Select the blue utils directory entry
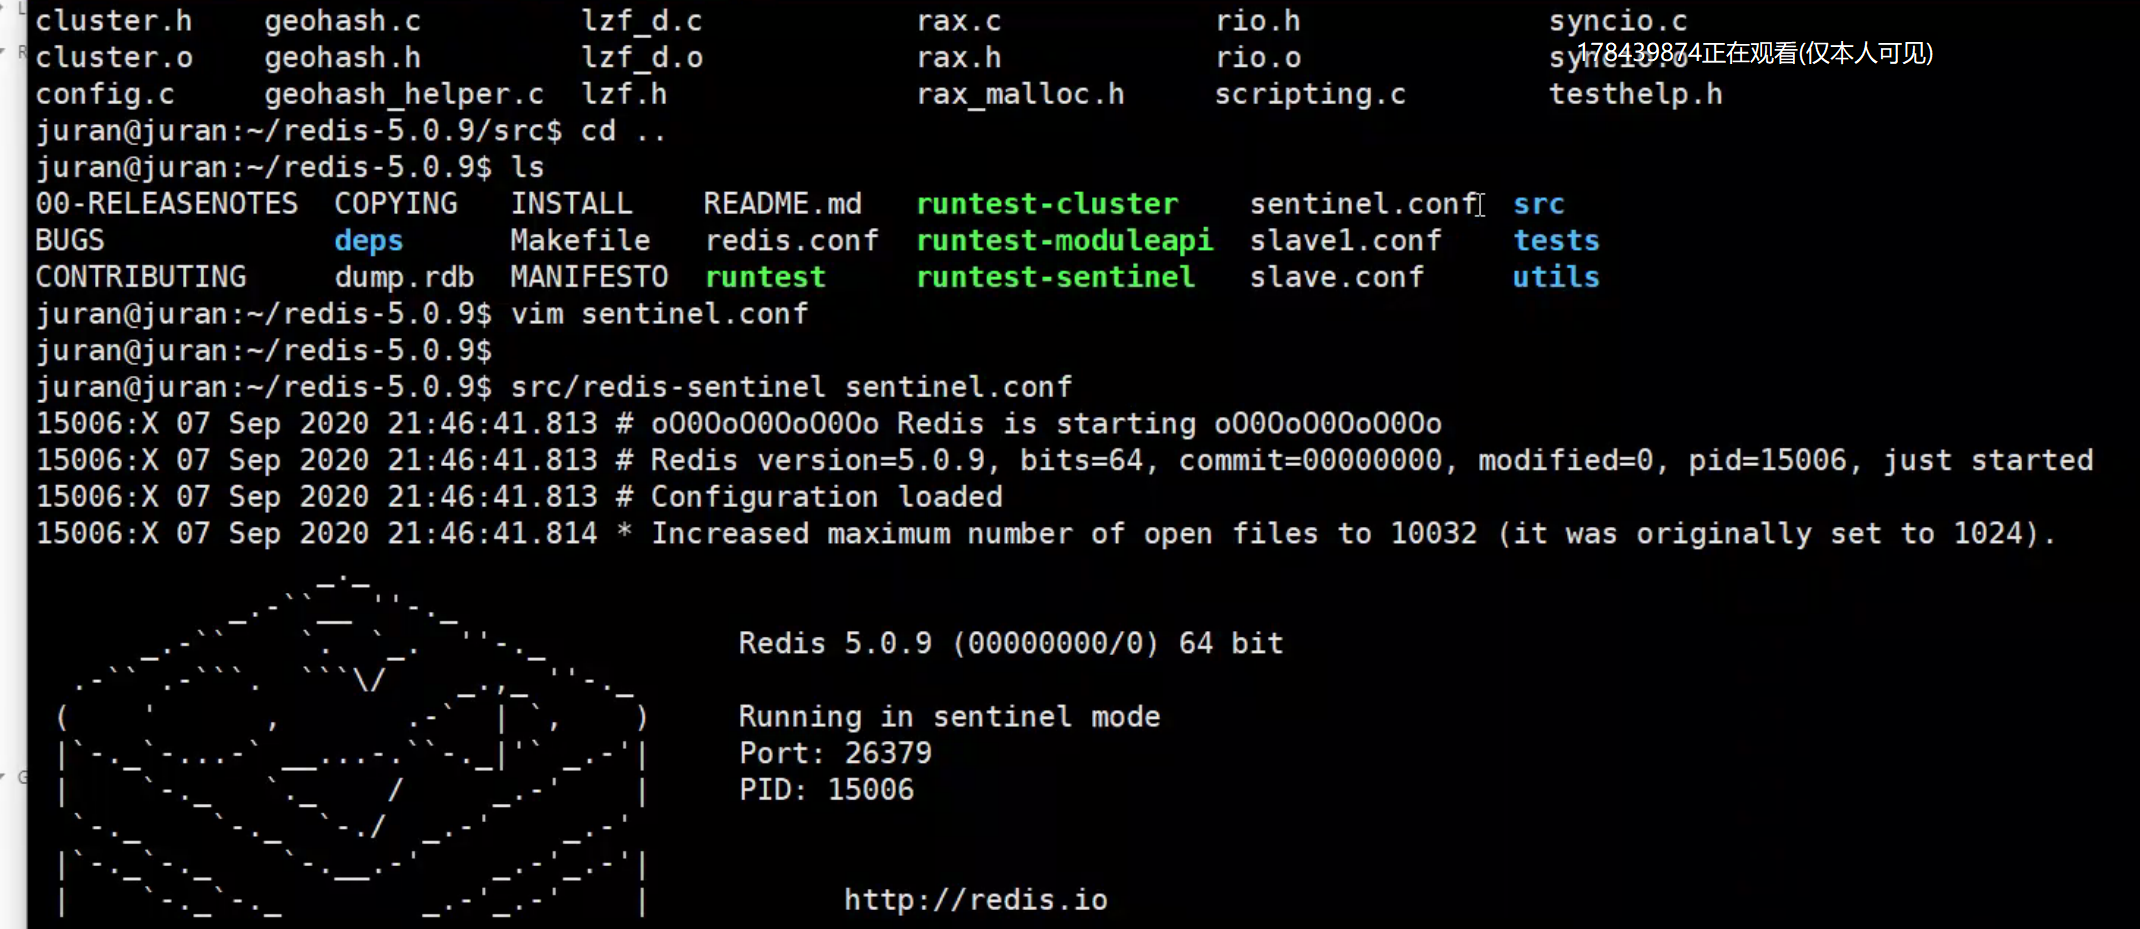Image resolution: width=2140 pixels, height=929 pixels. tap(1557, 277)
